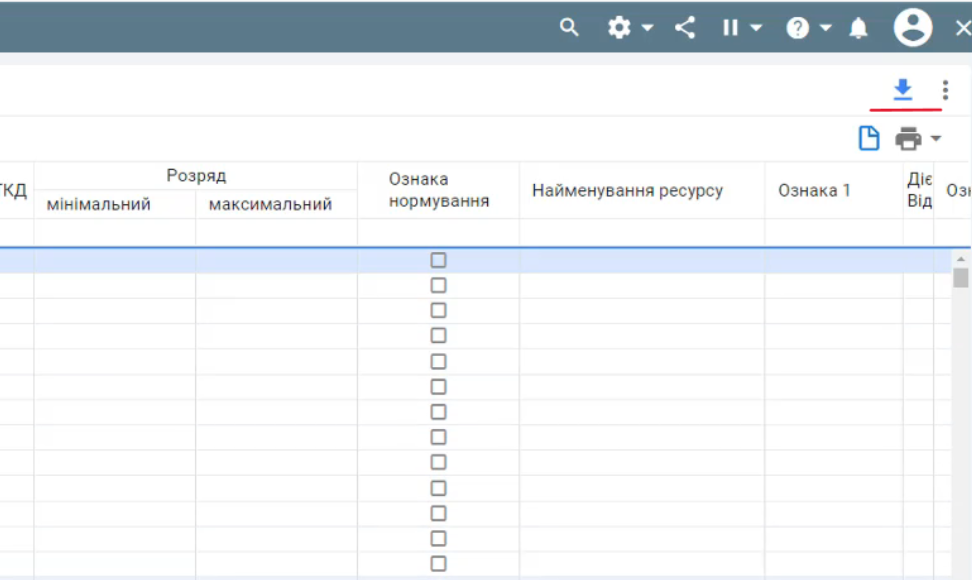The height and width of the screenshot is (580, 972).
Task: Toggle the eighth row's Ознака нормування checkbox
Action: click(x=438, y=437)
